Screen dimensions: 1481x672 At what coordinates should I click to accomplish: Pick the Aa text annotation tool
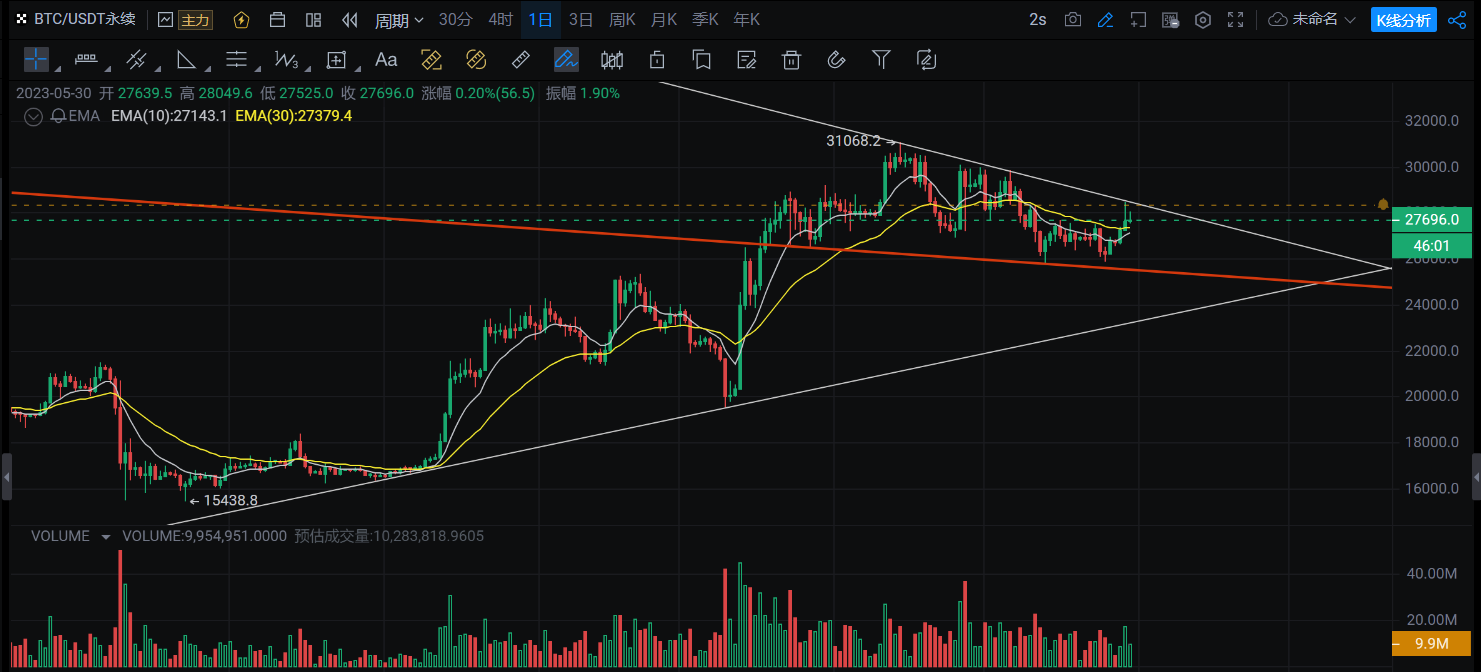[x=386, y=60]
